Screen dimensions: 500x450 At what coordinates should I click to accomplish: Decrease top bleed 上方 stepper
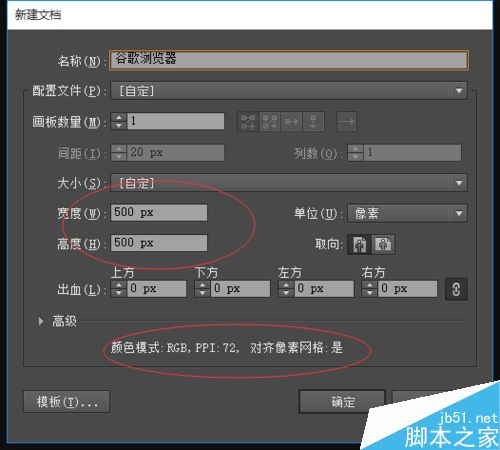click(x=119, y=293)
